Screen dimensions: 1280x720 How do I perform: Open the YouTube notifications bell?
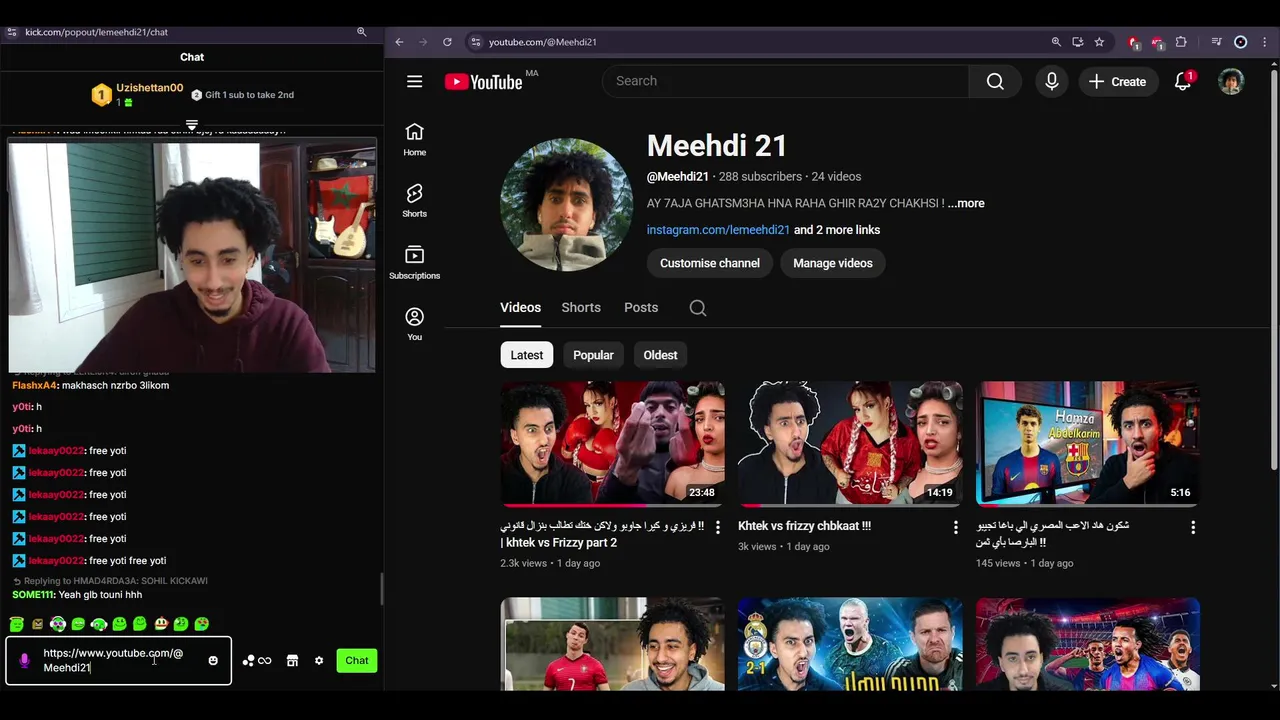click(x=1183, y=82)
